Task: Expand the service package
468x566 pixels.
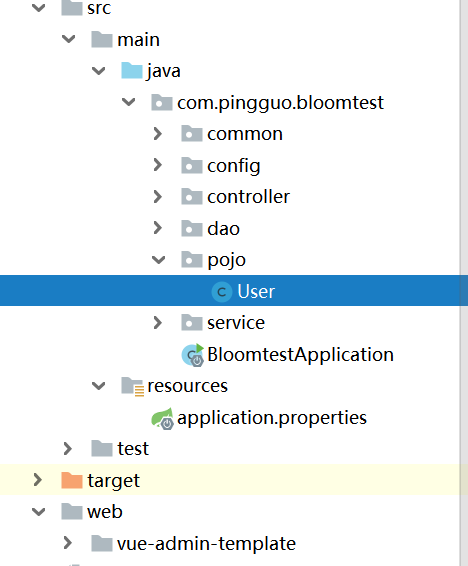Action: [x=157, y=323]
